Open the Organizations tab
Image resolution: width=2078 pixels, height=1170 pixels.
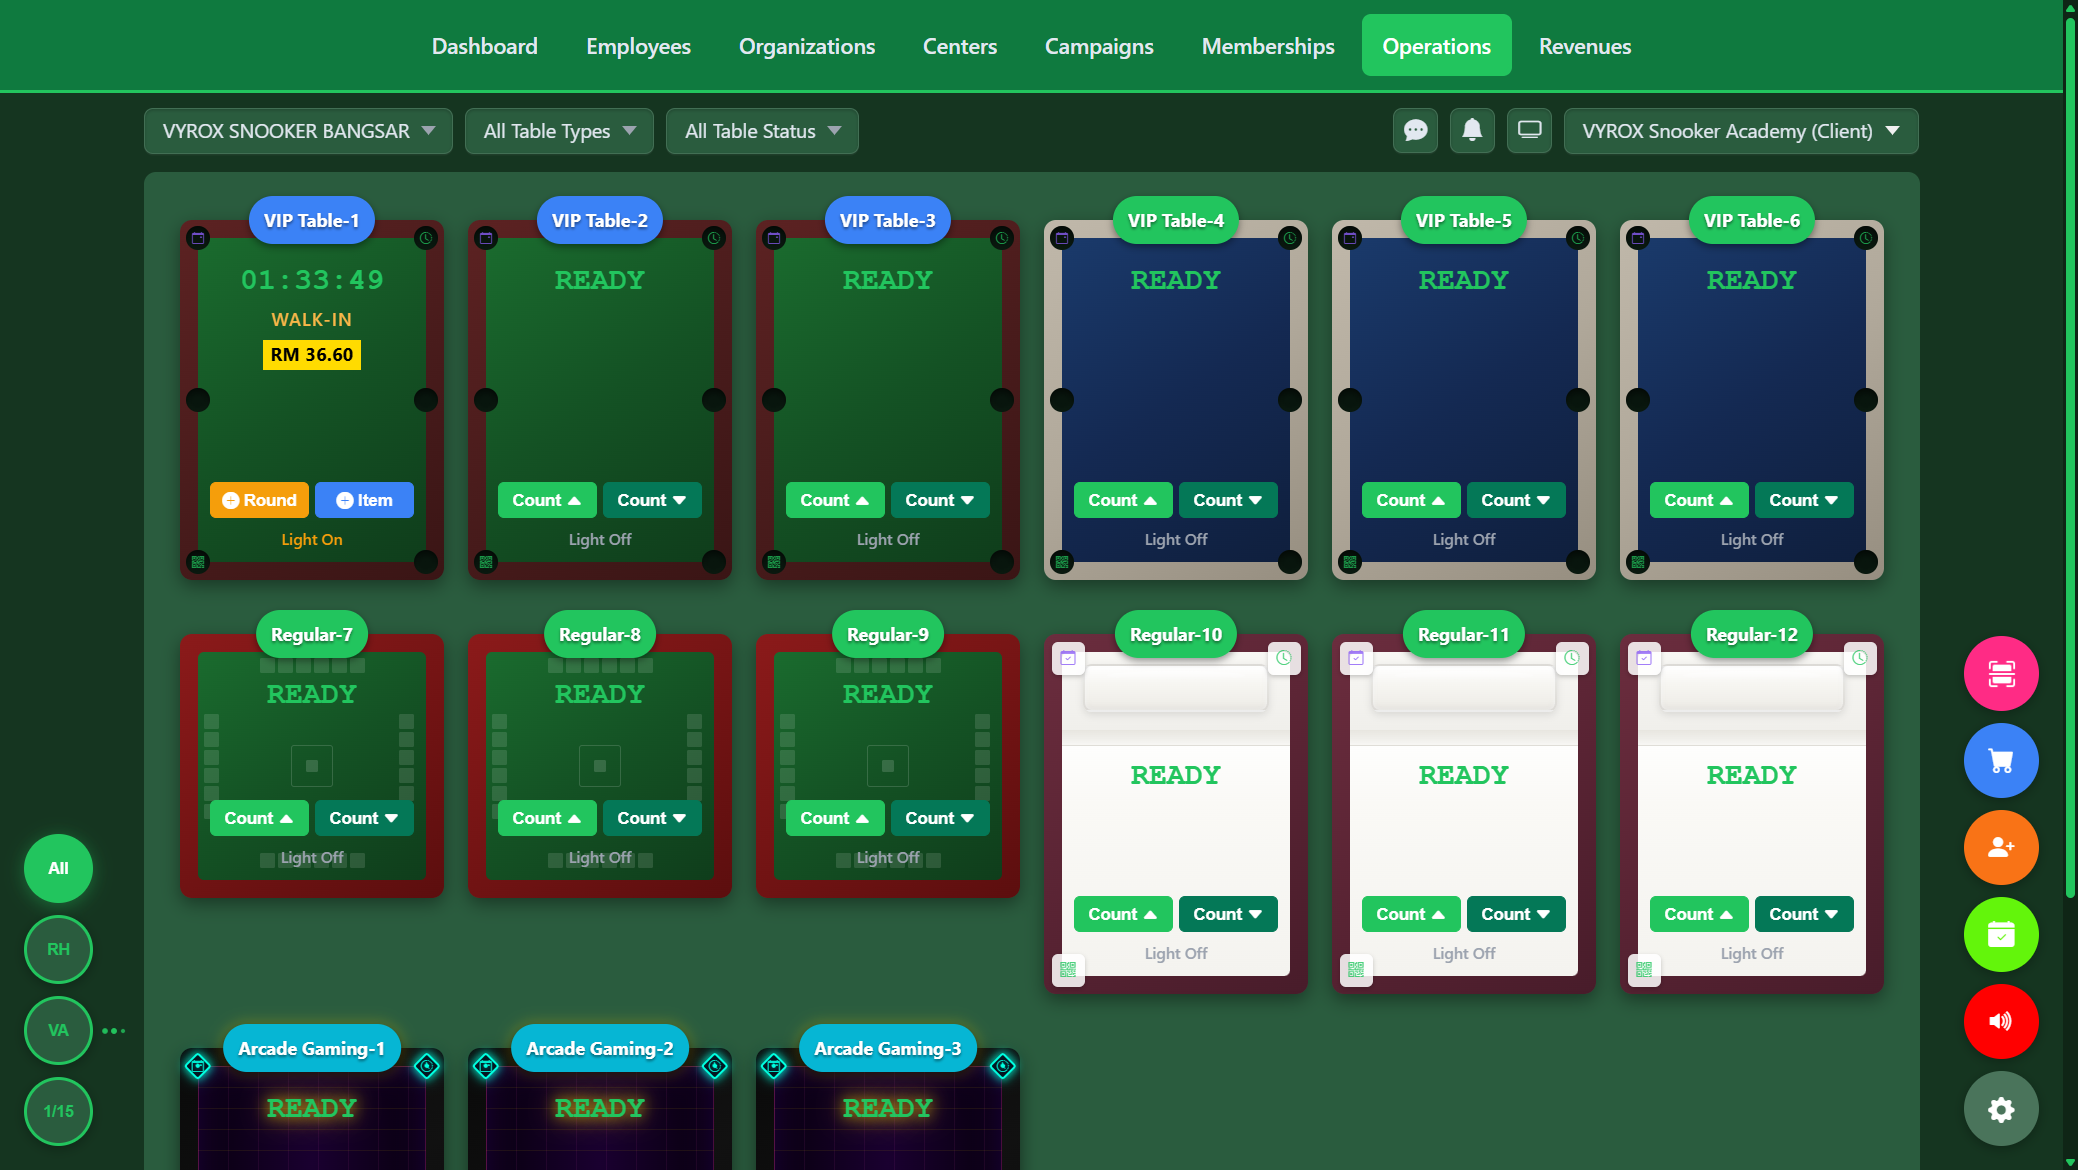click(x=807, y=46)
